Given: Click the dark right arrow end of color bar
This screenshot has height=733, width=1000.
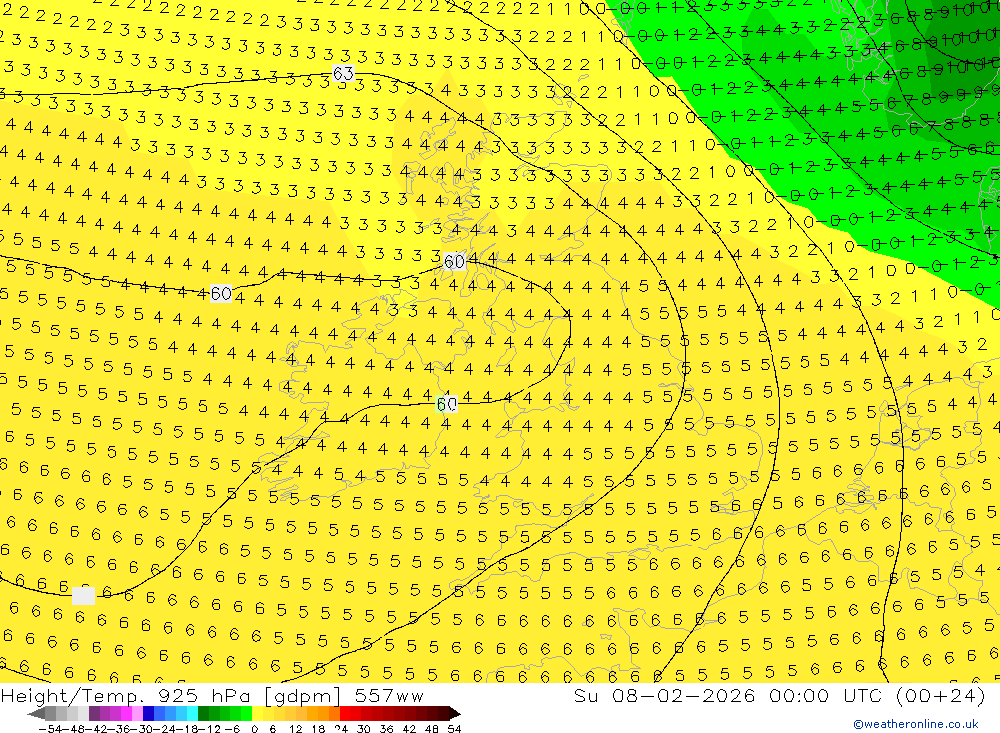Looking at the screenshot, I should click(455, 713).
